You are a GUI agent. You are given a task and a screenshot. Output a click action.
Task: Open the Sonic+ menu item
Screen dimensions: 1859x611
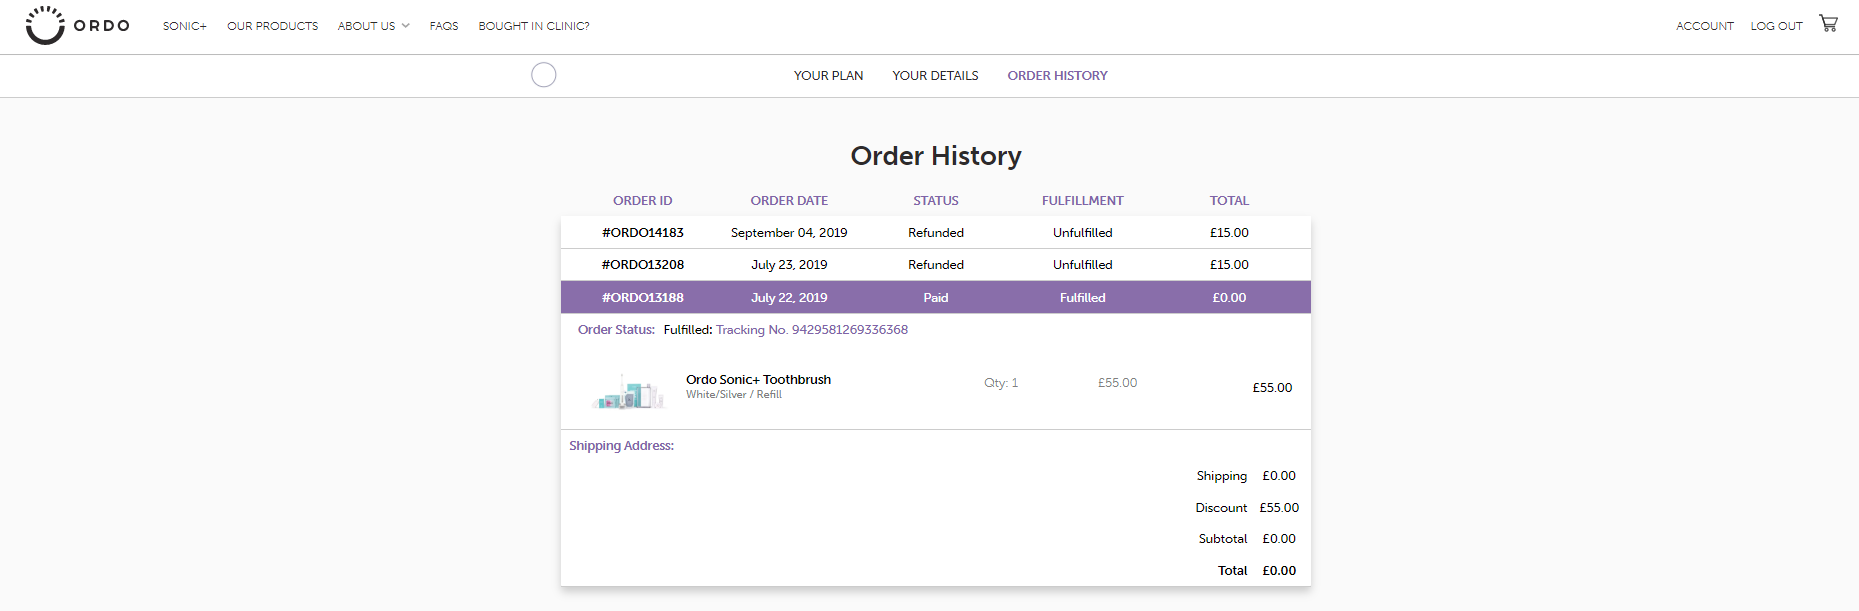[x=185, y=26]
